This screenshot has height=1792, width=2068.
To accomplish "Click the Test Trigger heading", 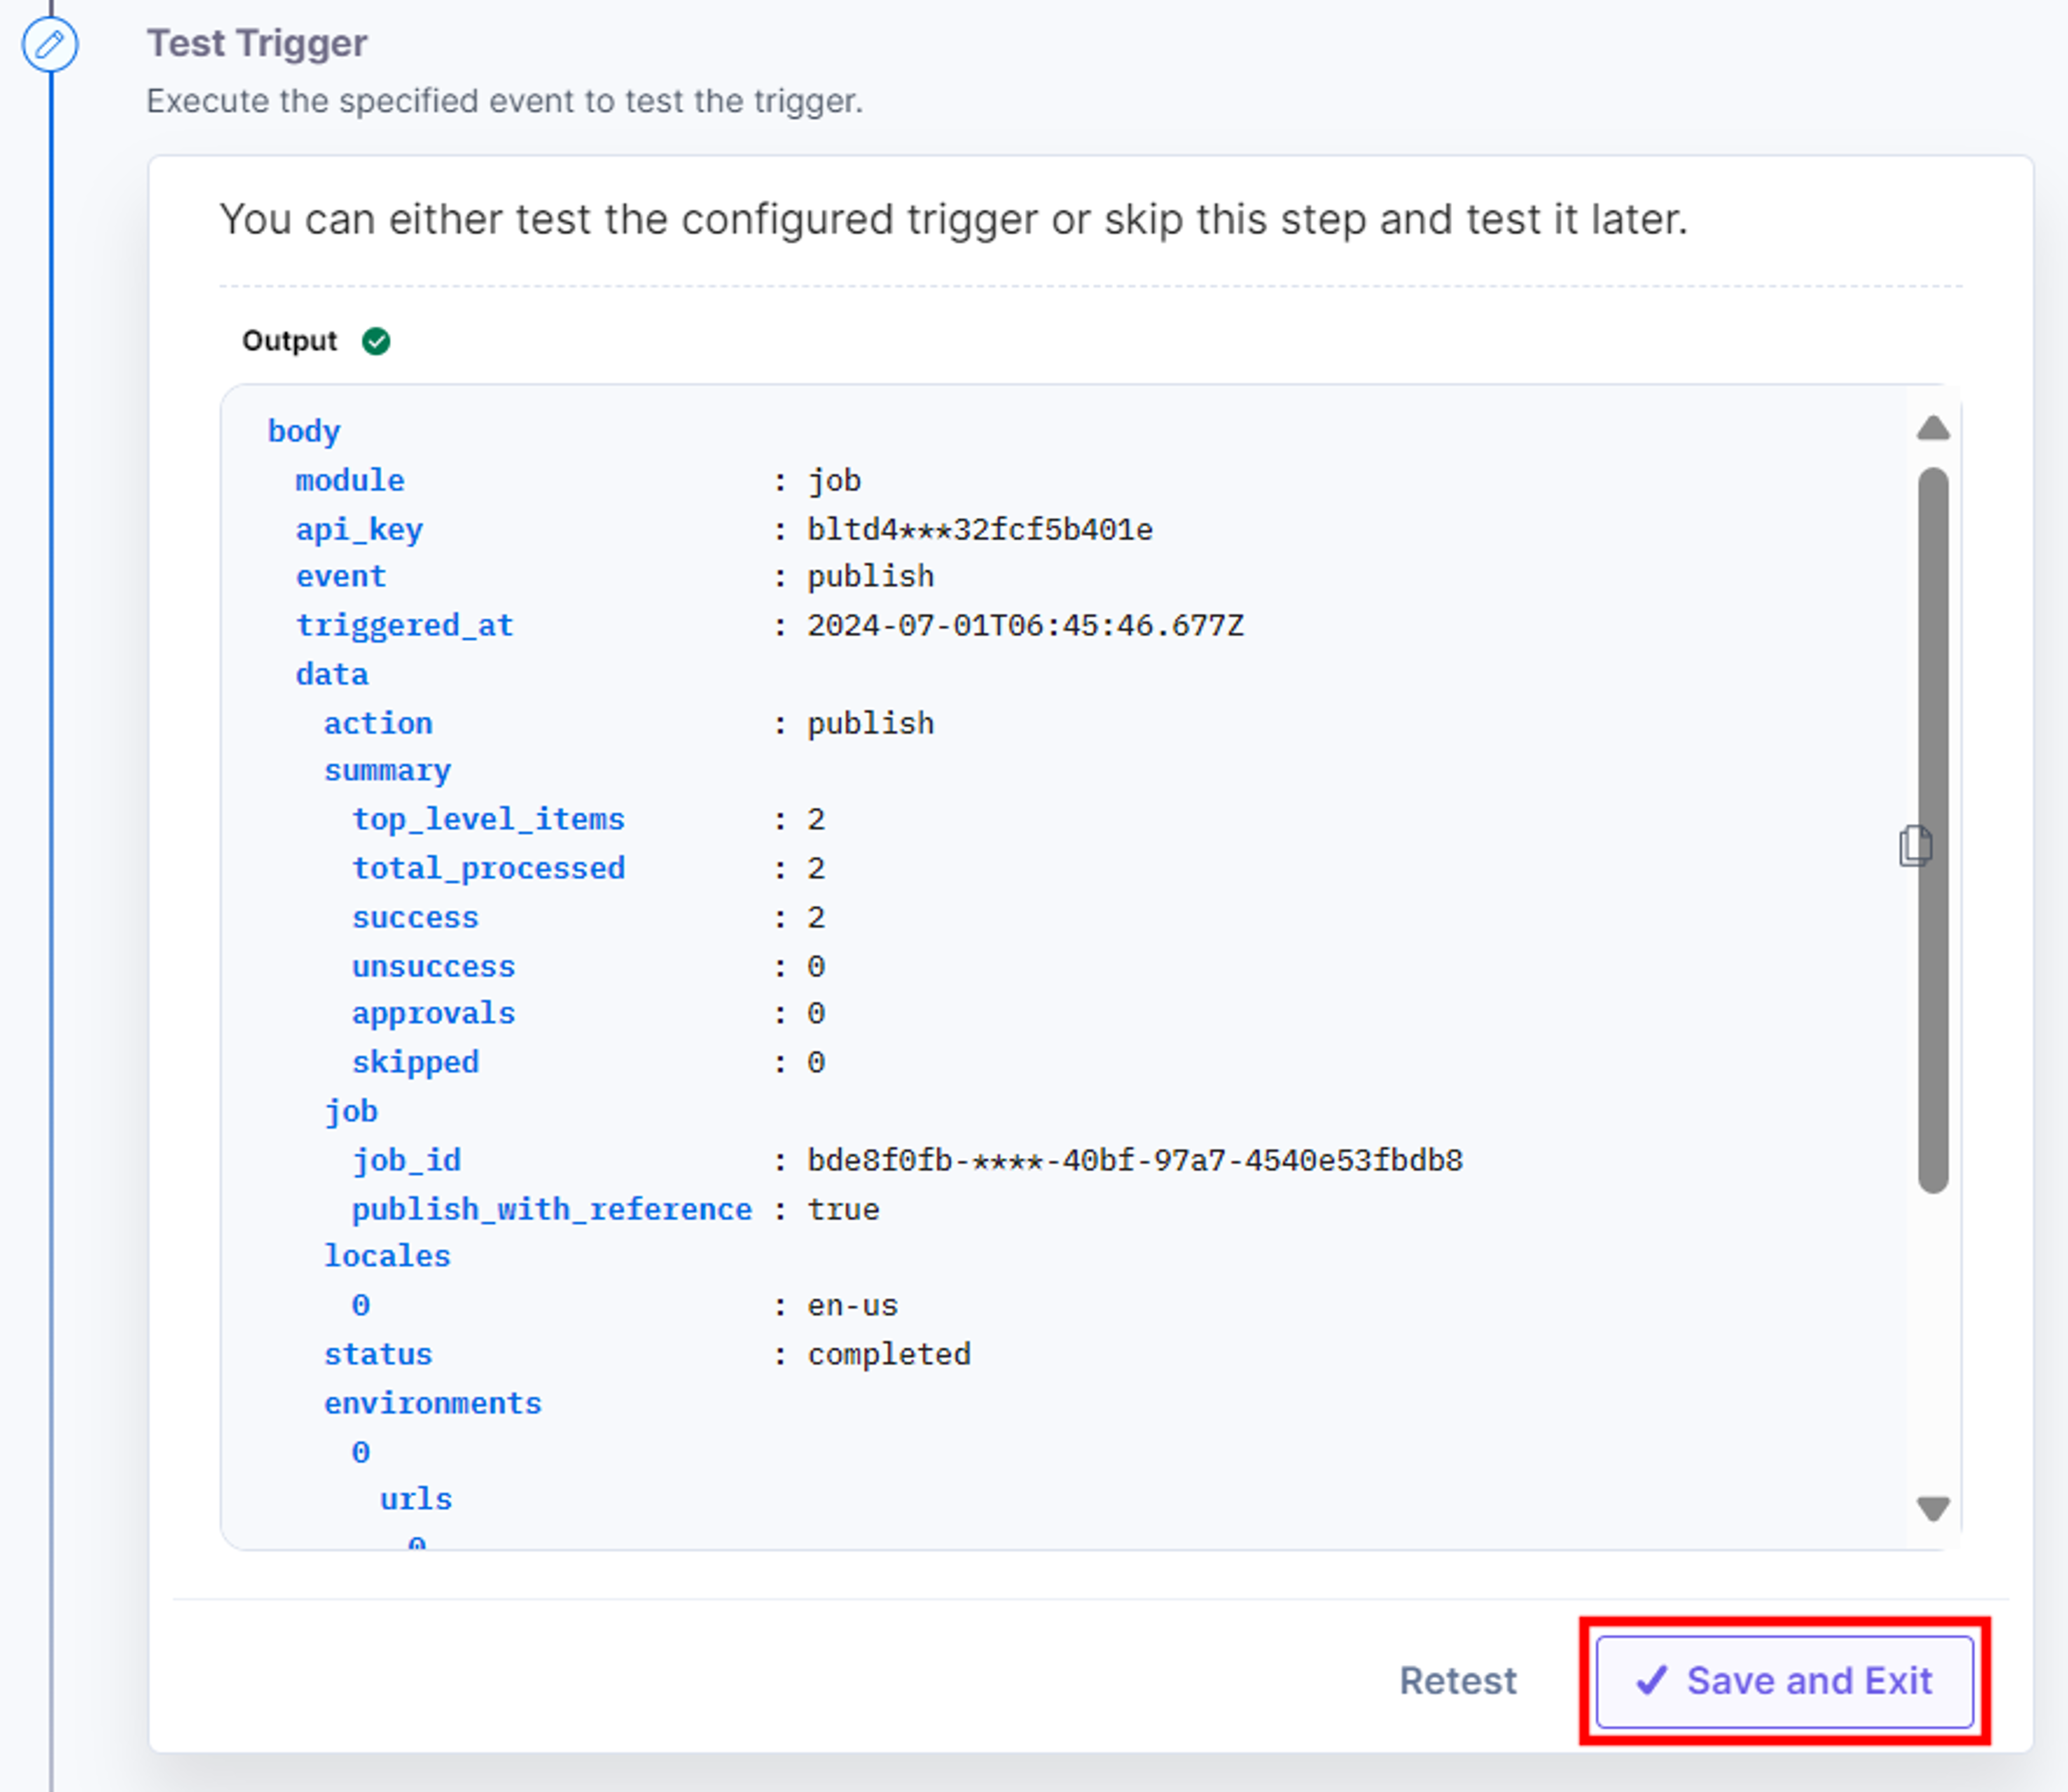I will pos(257,43).
